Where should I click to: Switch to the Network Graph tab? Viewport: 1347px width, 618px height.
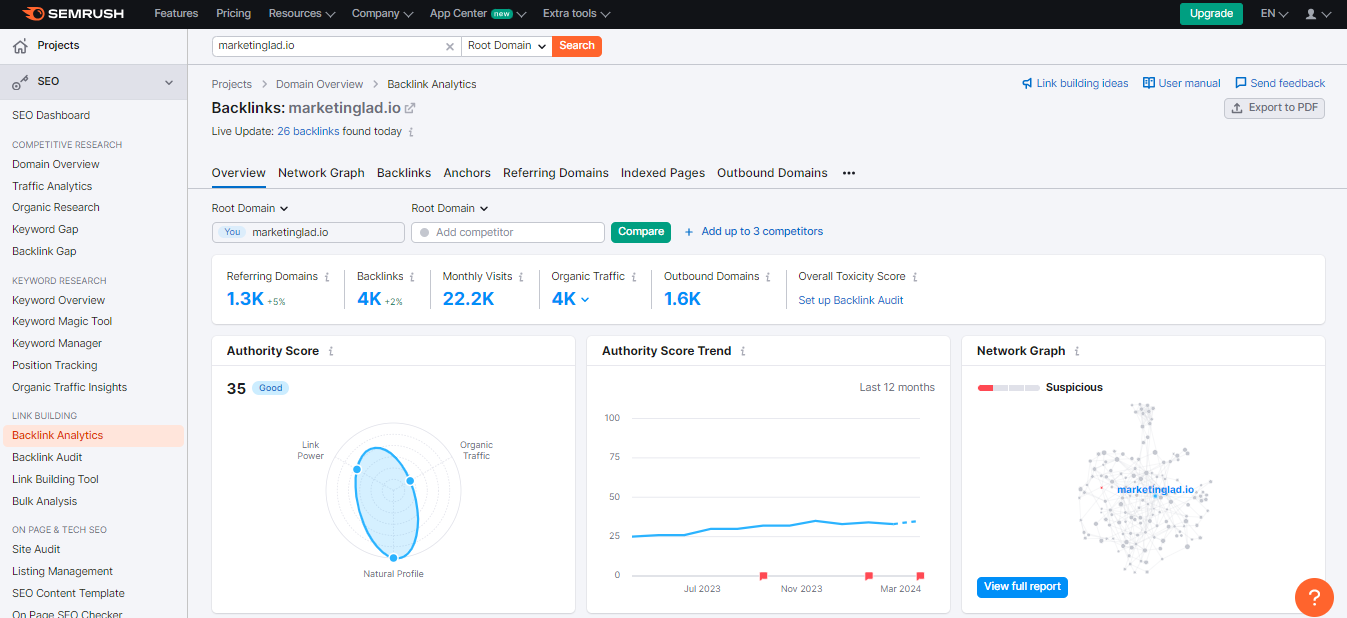tap(321, 173)
